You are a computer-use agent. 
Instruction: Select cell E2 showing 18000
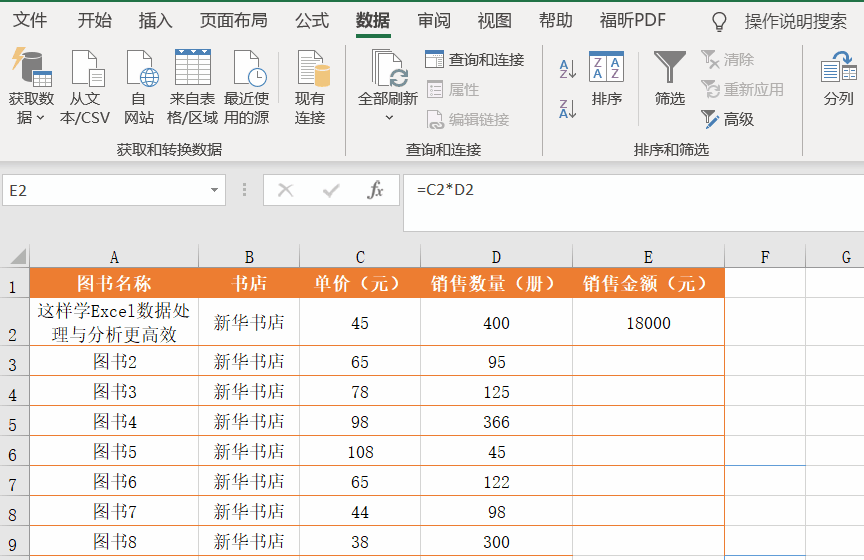coord(649,322)
